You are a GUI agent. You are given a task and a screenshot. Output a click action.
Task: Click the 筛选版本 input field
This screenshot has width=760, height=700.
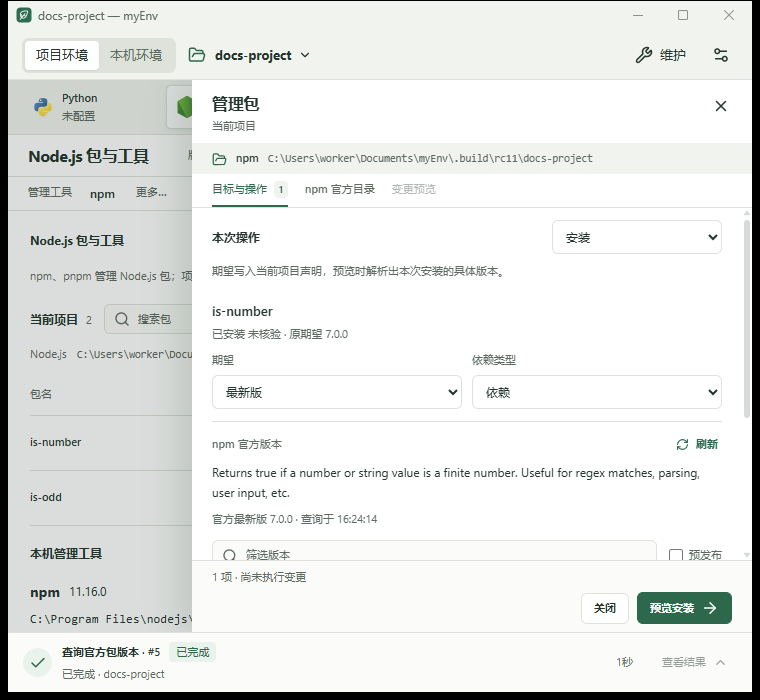(434, 552)
